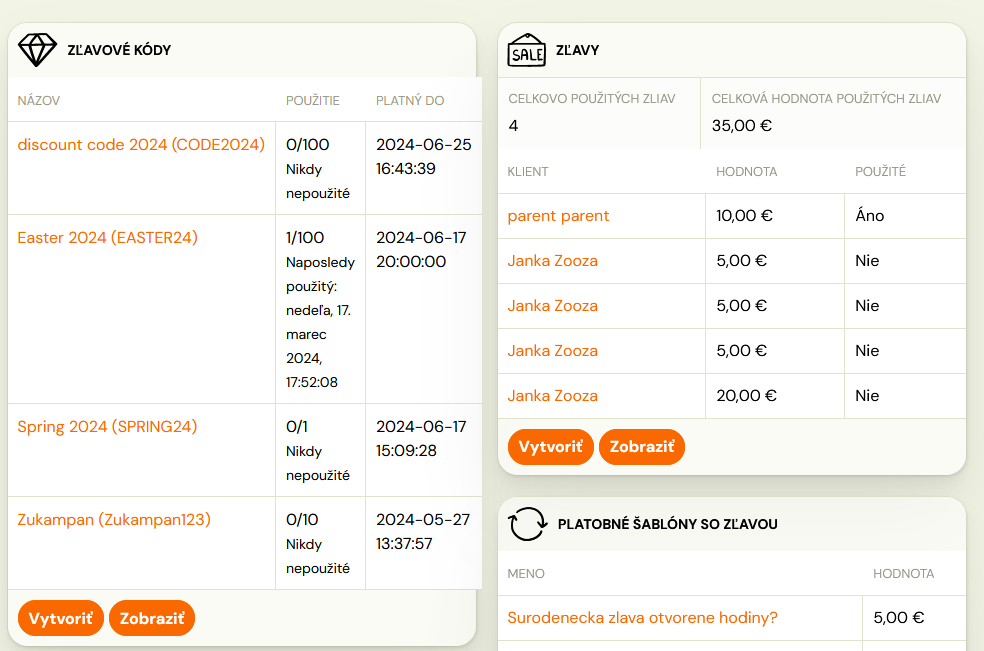Click the Platný do column header
Viewport: 984px width, 651px height.
[x=410, y=100]
